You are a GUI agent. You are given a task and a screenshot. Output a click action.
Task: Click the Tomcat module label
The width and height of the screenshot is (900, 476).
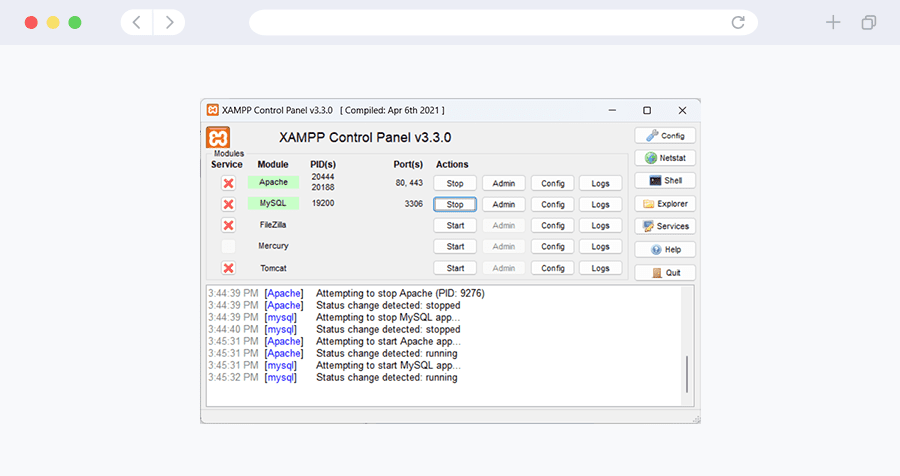273,268
